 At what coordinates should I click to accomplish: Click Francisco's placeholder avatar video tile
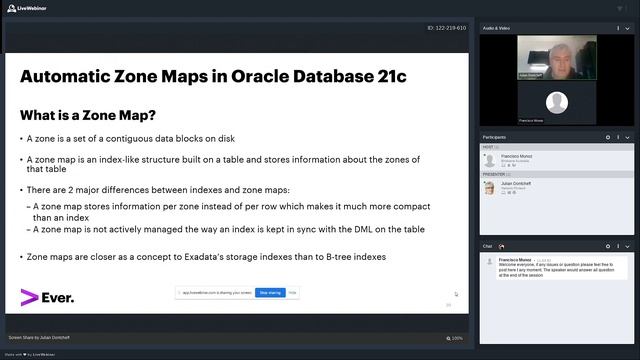pyautogui.click(x=557, y=102)
